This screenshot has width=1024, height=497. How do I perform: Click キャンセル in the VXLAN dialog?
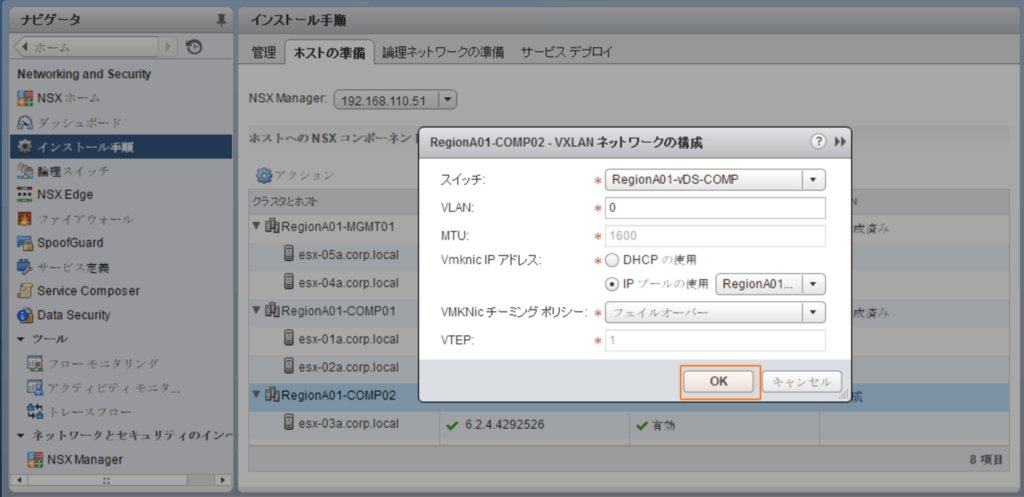(x=802, y=382)
